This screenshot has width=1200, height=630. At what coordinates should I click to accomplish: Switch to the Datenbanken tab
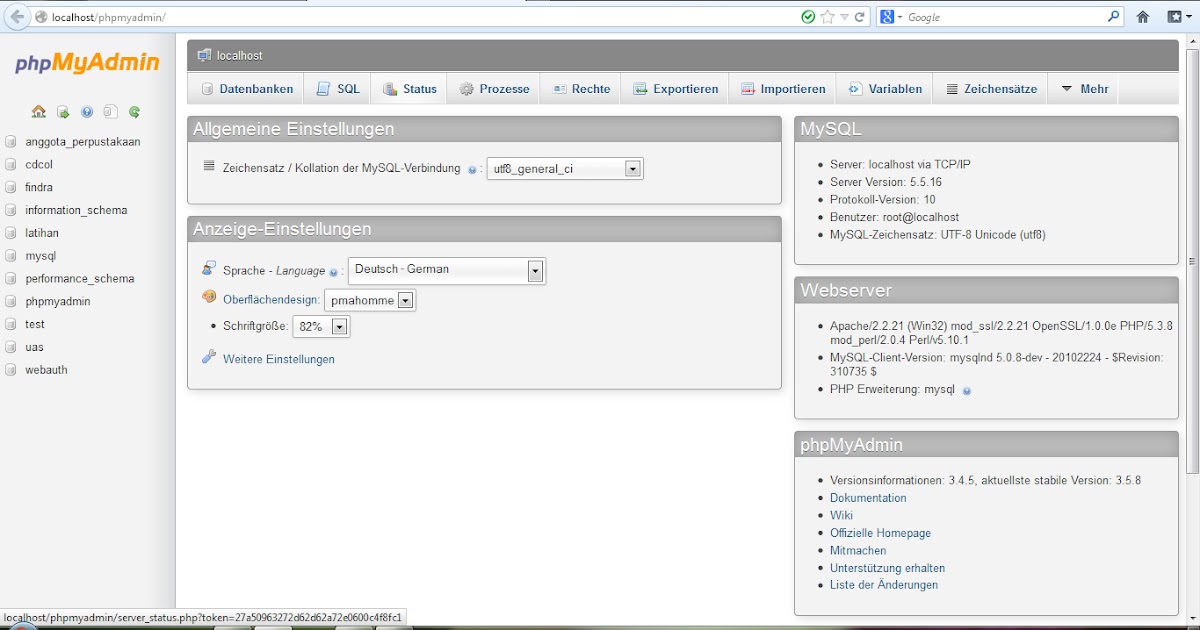click(246, 88)
